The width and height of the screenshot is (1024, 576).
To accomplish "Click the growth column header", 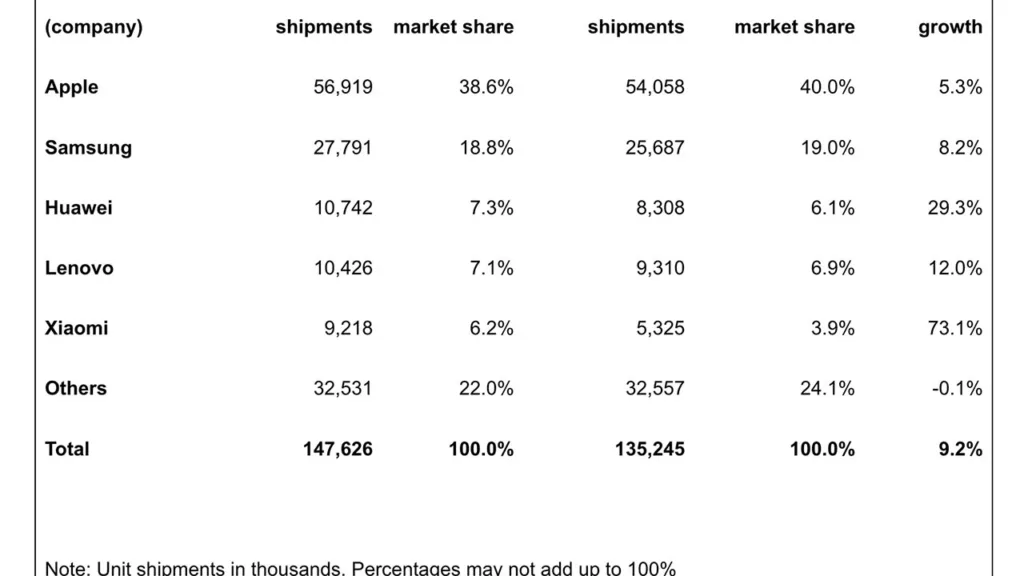I will click(x=950, y=27).
